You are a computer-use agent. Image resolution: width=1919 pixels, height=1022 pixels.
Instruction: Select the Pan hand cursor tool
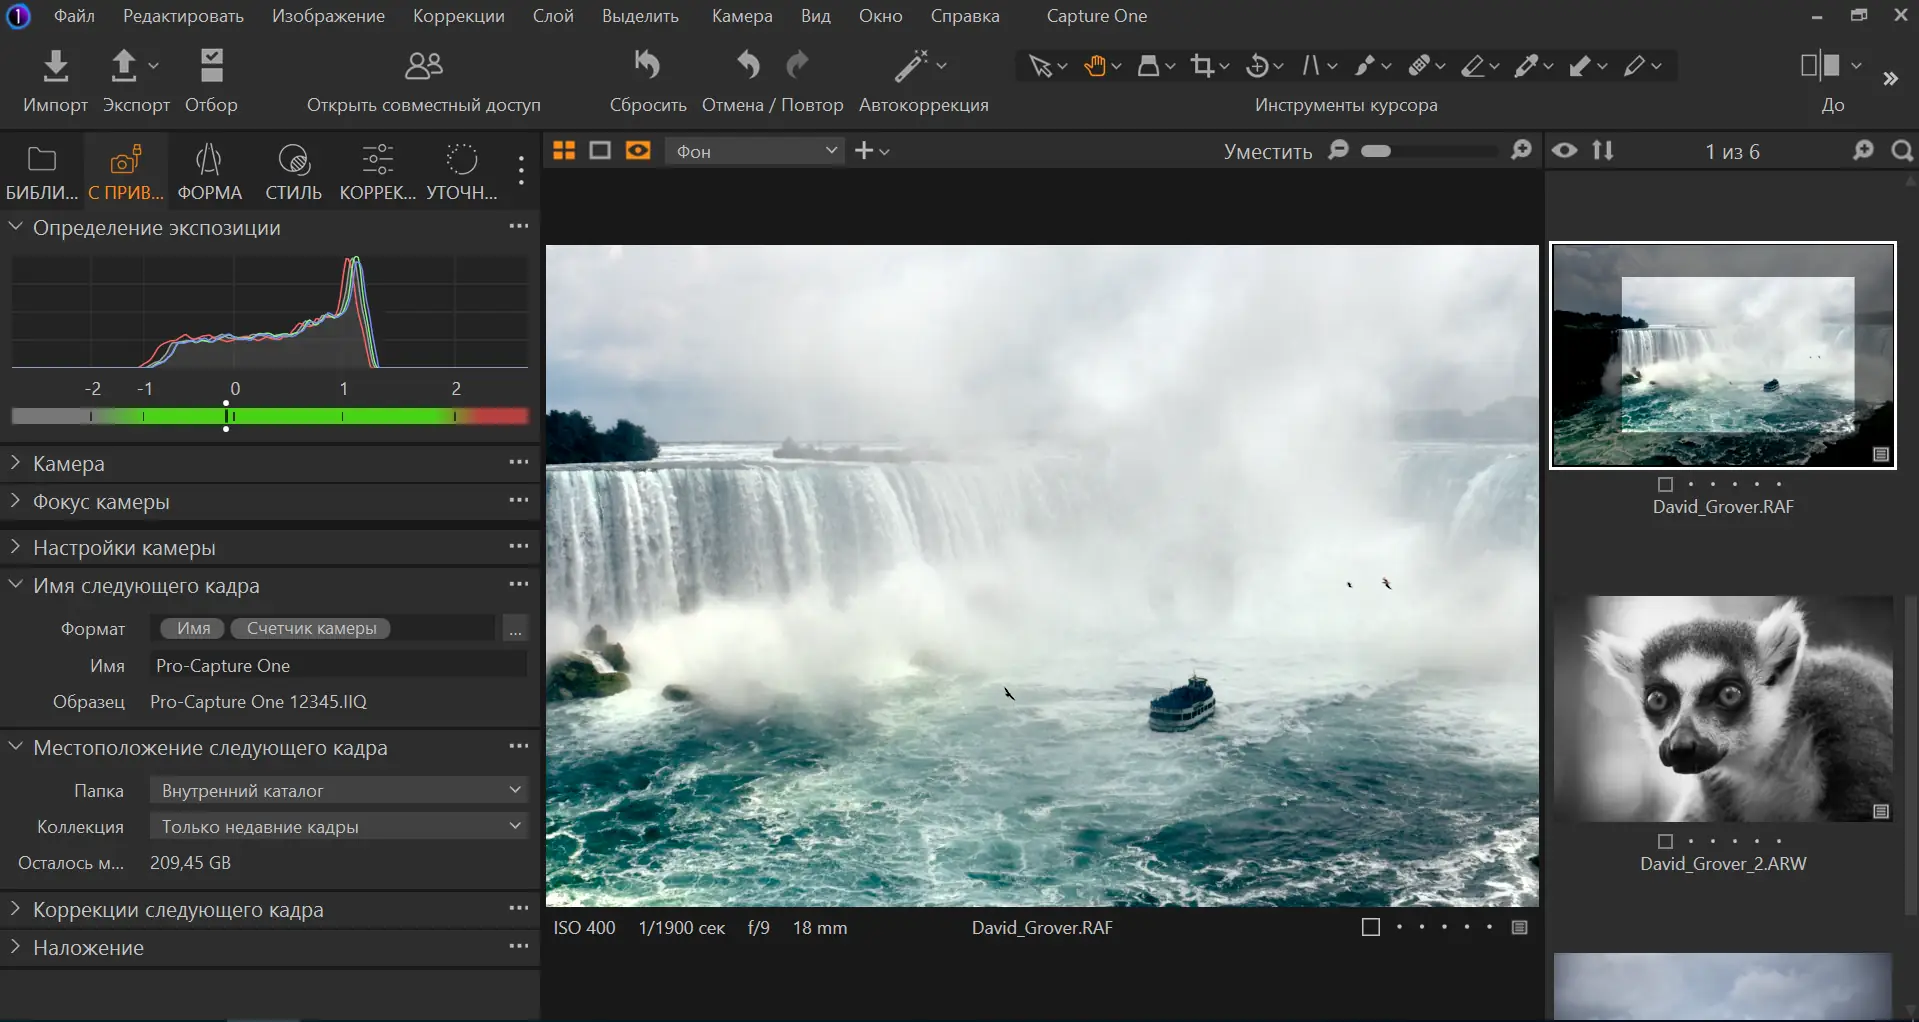click(1096, 66)
